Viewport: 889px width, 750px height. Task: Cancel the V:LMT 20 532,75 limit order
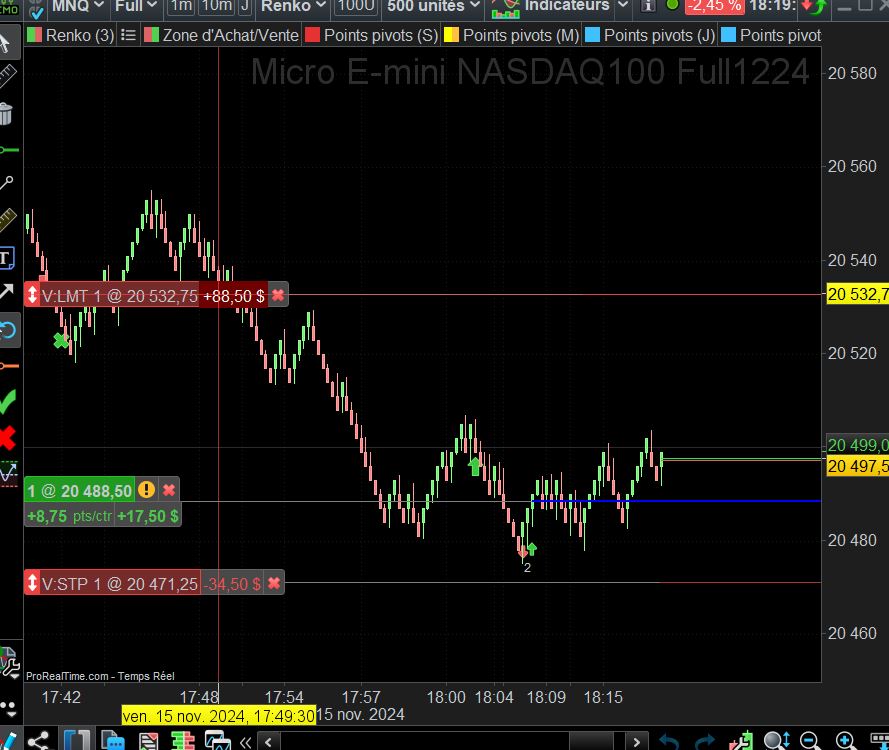(278, 295)
